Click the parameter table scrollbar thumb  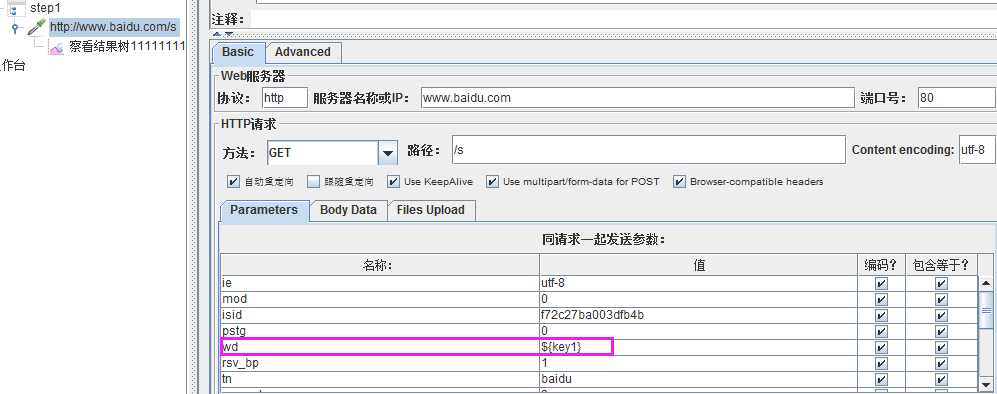(x=986, y=310)
